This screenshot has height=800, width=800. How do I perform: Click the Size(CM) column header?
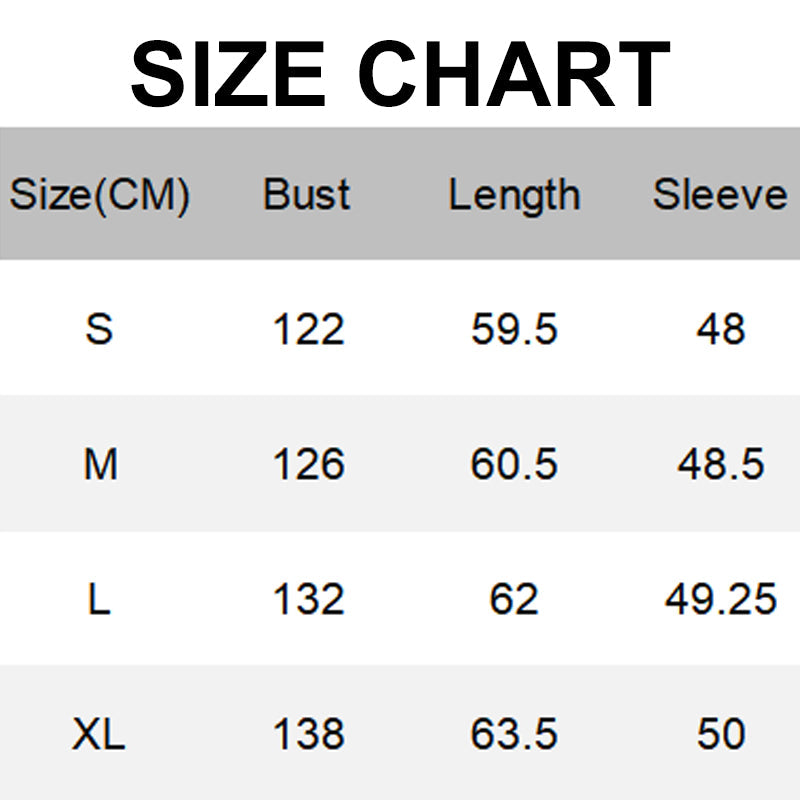pyautogui.click(x=99, y=195)
